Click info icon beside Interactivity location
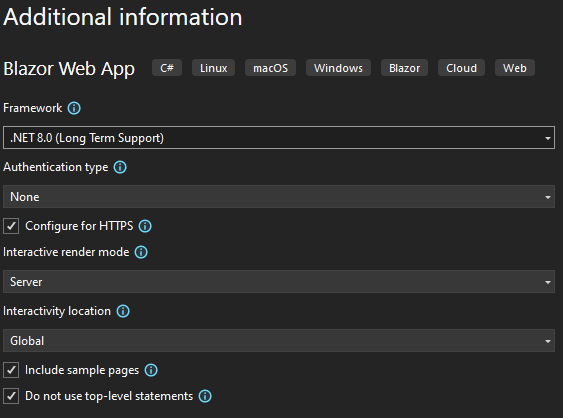Screen dimensions: 563x418 pos(123,311)
